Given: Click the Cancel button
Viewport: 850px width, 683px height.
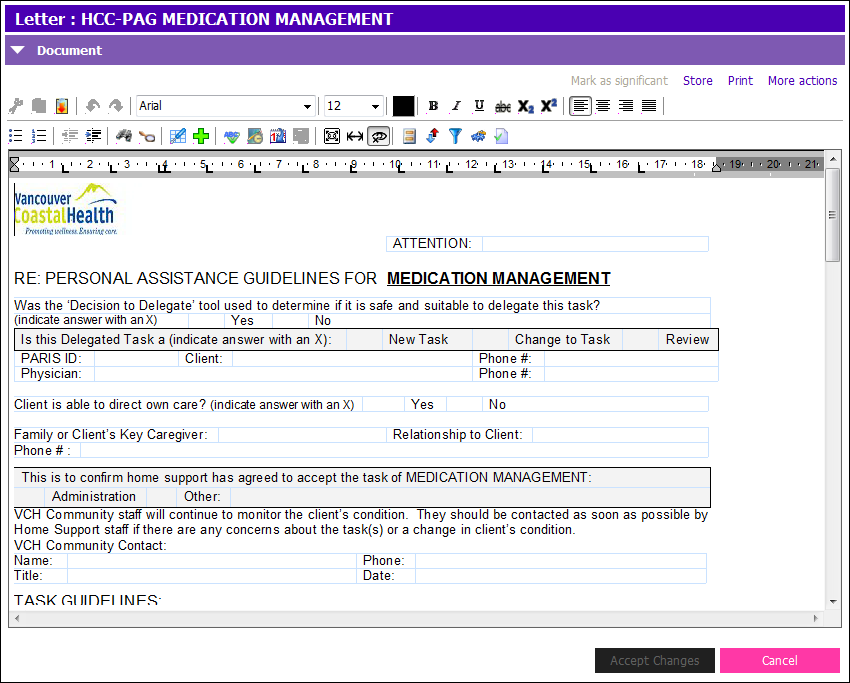Looking at the screenshot, I should 780,660.
